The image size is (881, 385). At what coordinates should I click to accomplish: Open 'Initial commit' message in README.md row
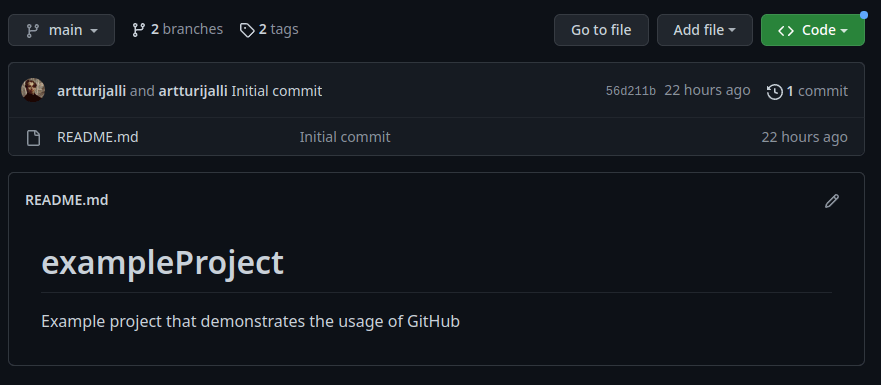coord(345,137)
